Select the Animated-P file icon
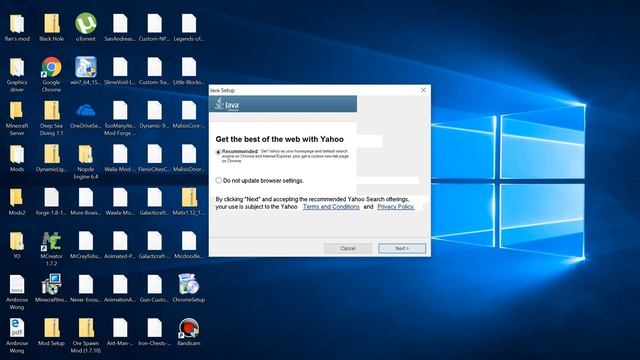 coord(120,245)
